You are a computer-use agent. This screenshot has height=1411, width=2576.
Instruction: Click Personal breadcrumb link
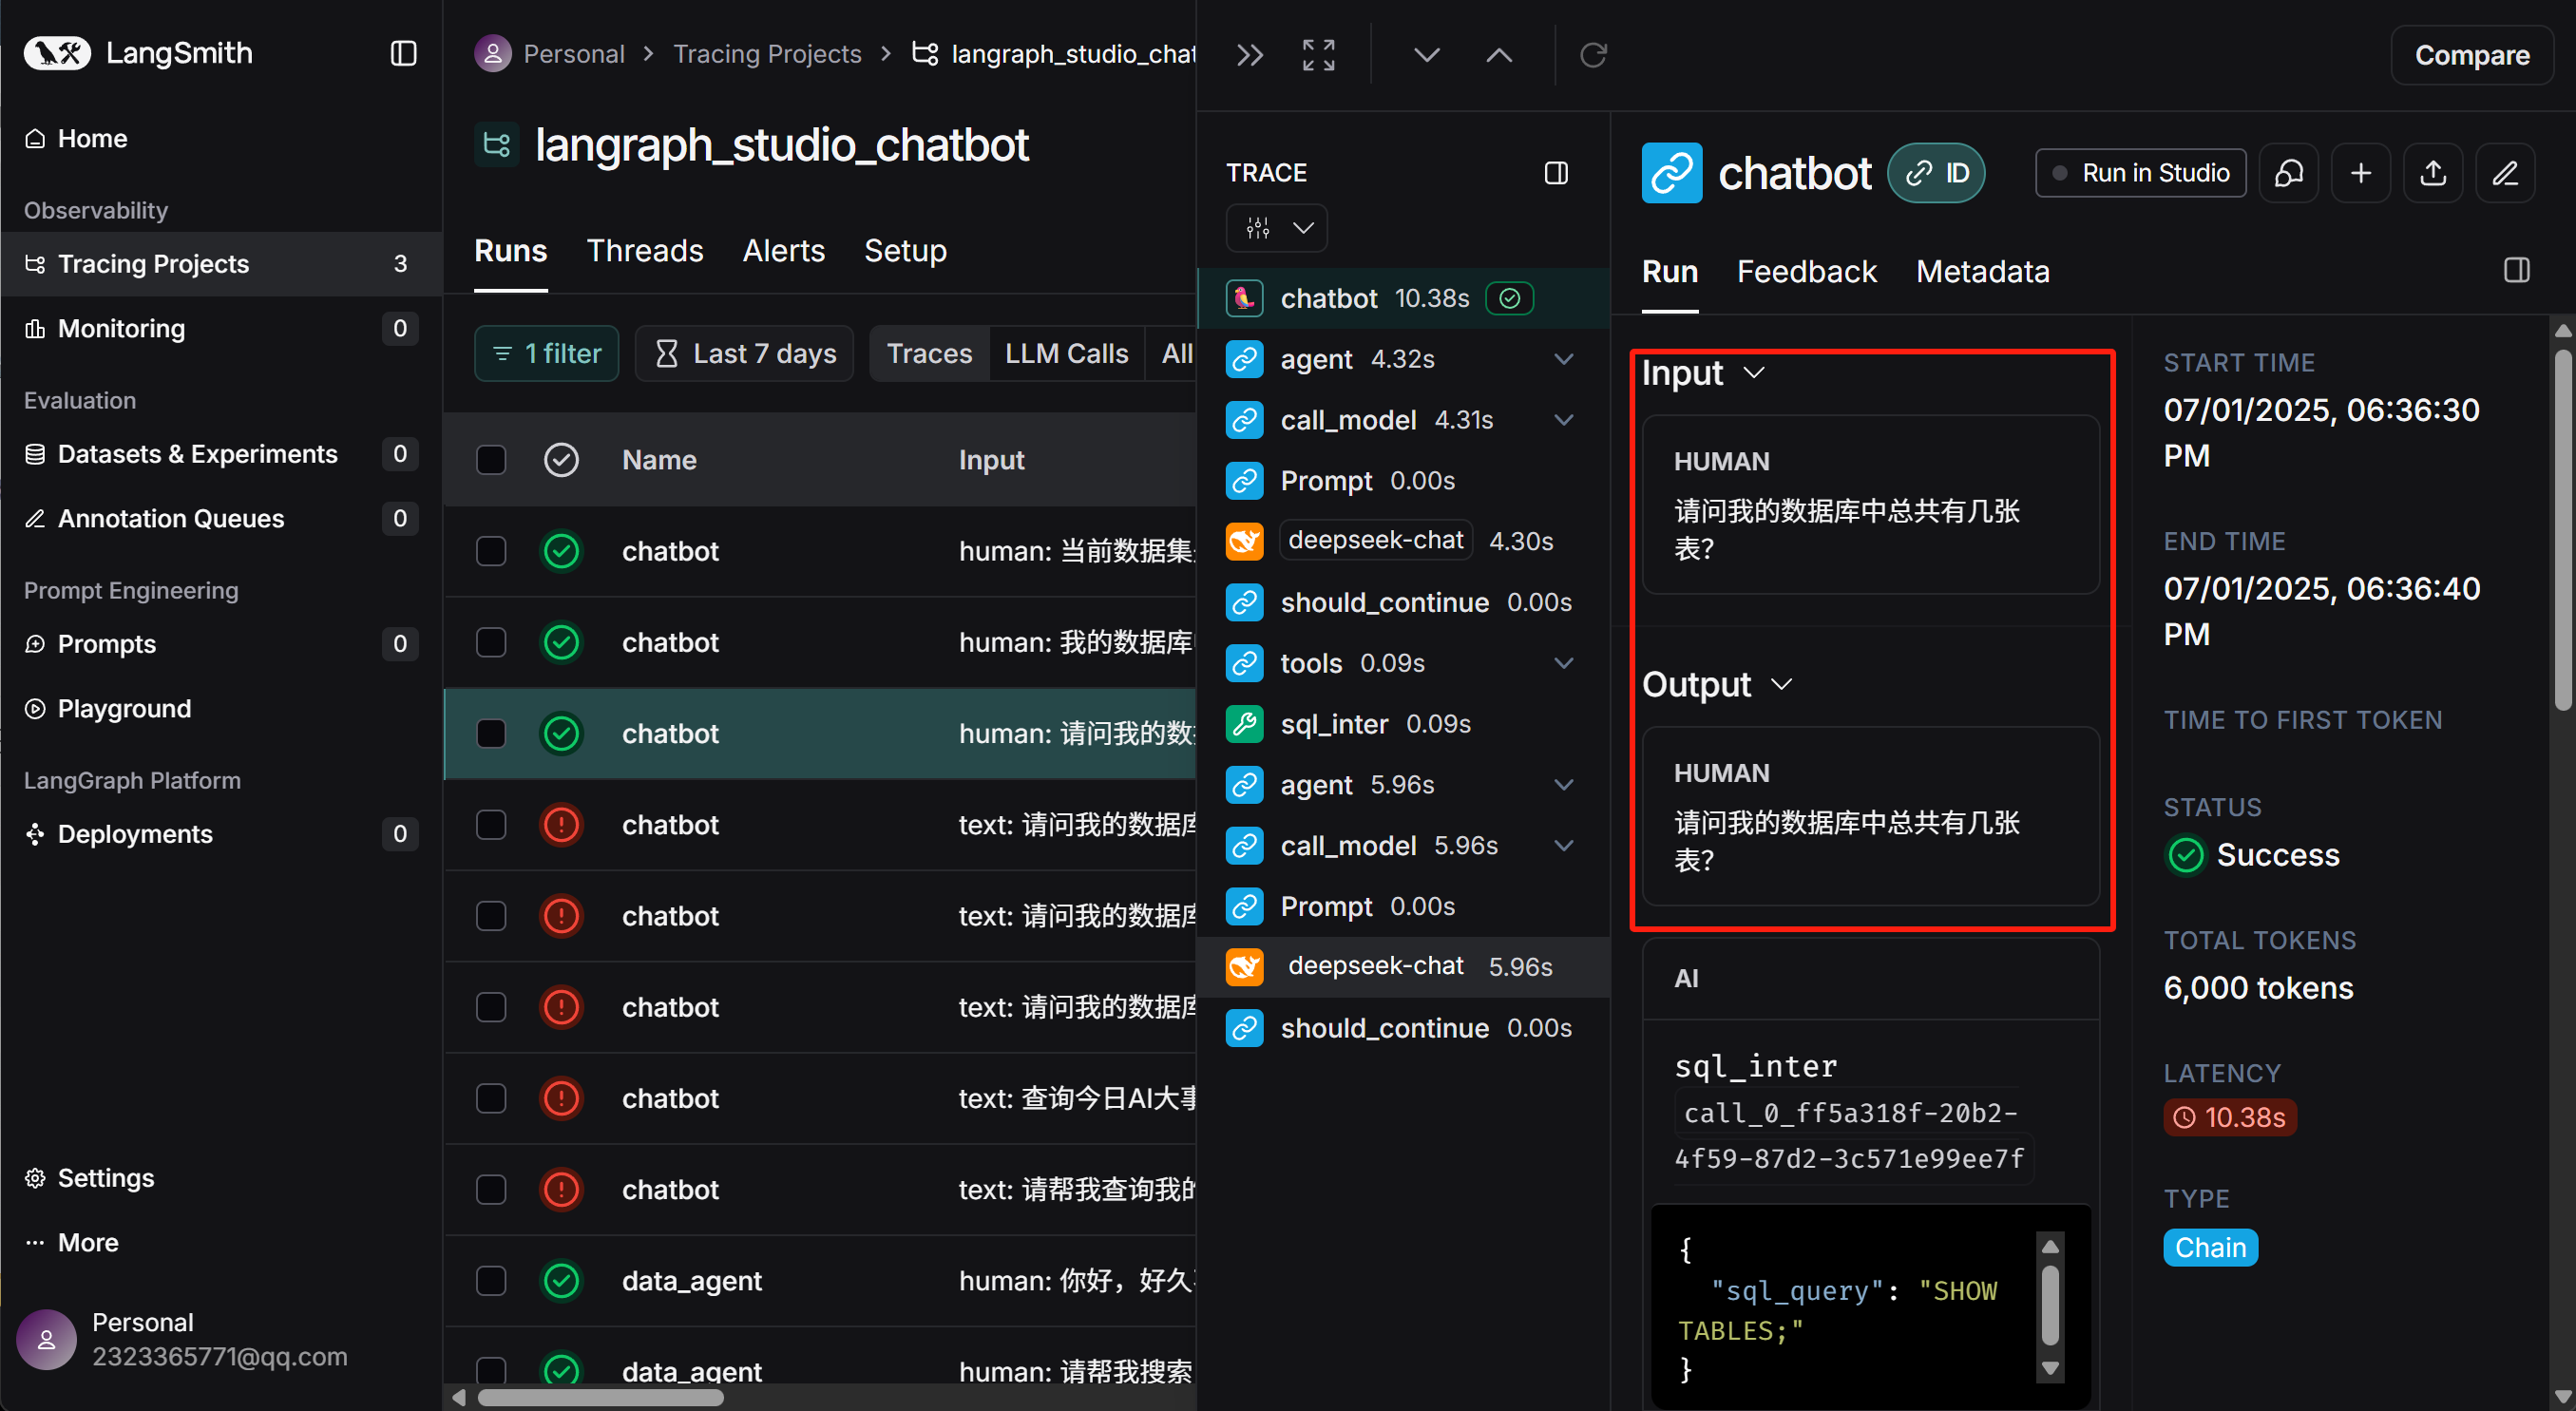(x=574, y=53)
